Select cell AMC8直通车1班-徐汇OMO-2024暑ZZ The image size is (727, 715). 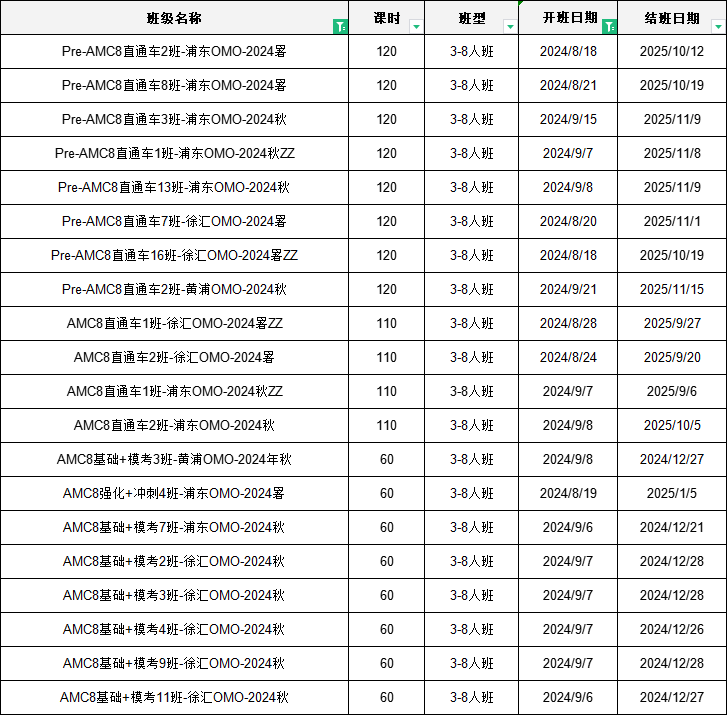[174, 324]
